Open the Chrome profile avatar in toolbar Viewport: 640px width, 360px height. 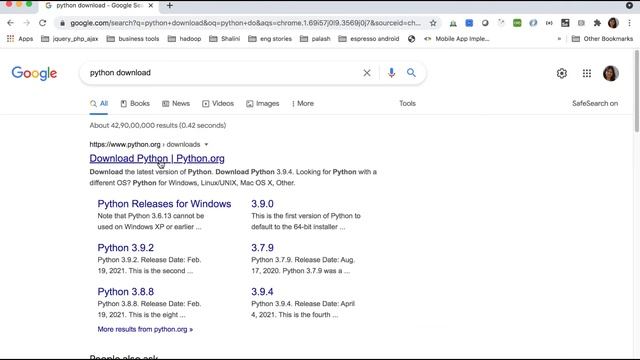click(613, 23)
